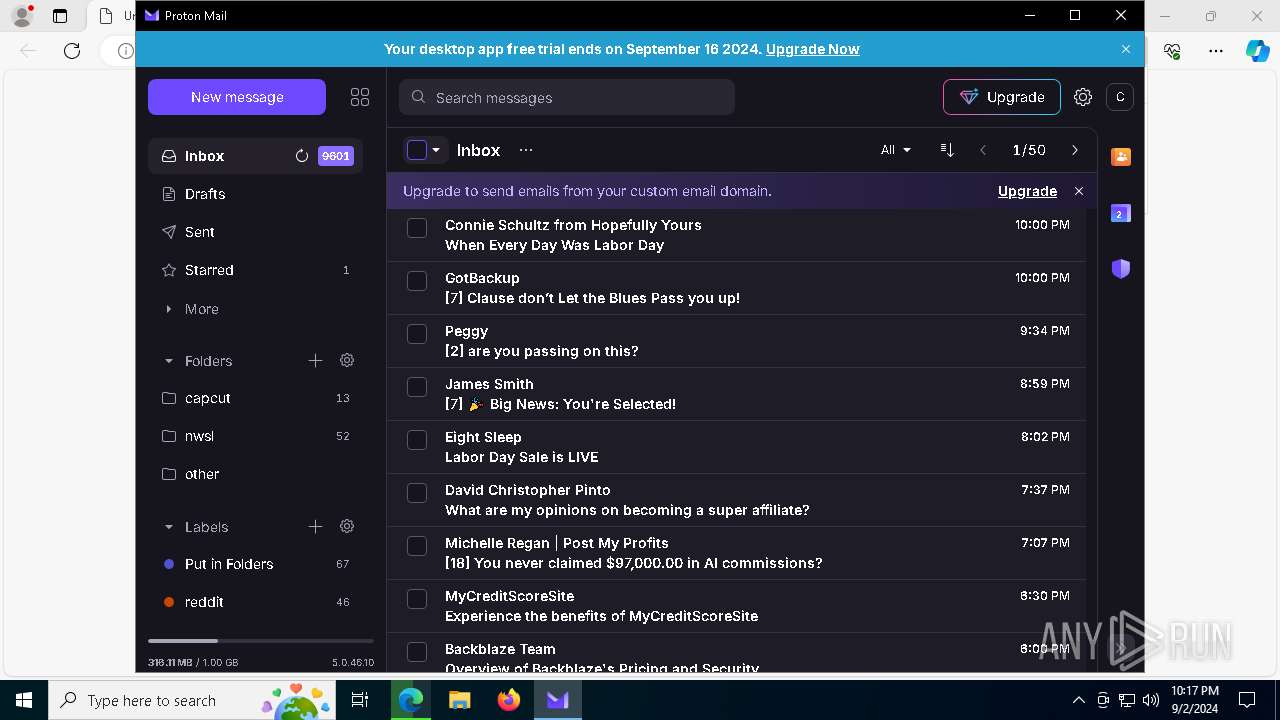Open File Explorer from taskbar

point(460,700)
